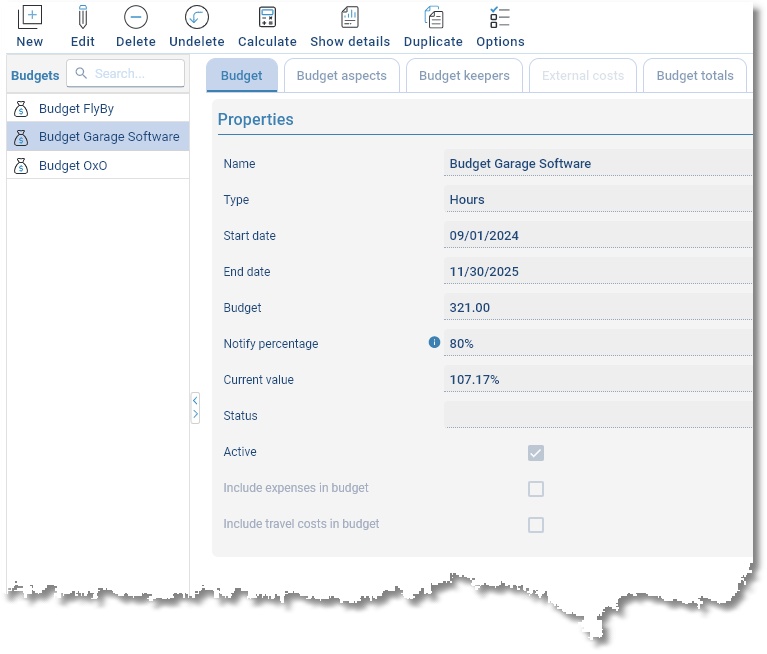
Task: Click the Name label
Action: pos(239,163)
